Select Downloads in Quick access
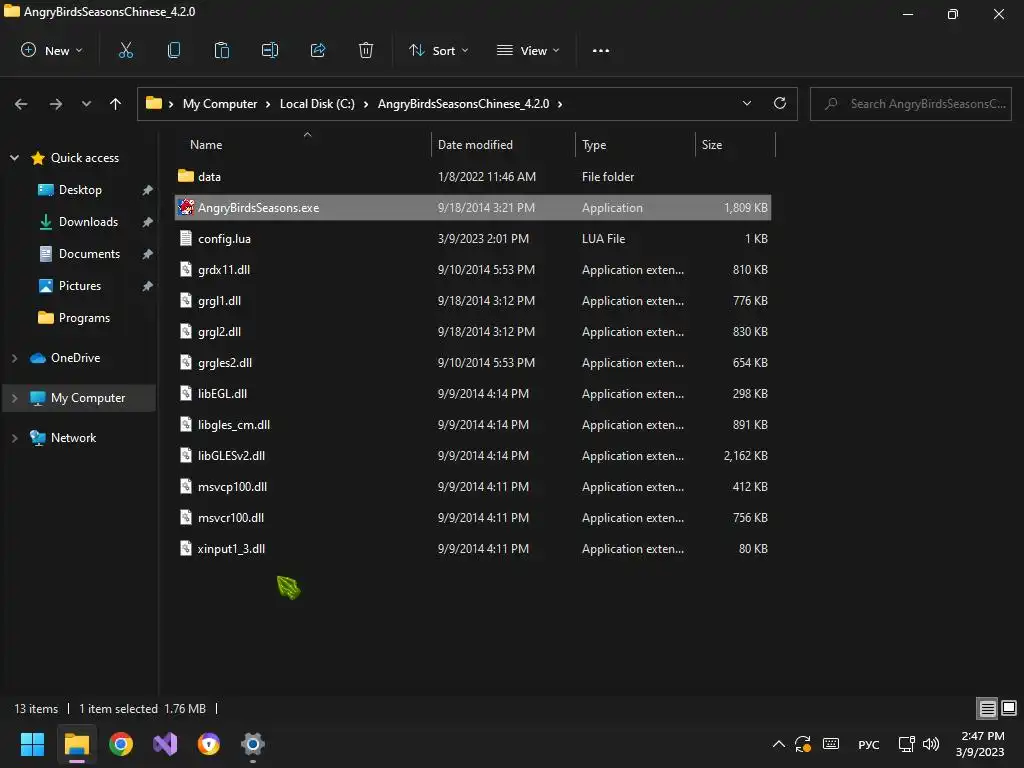Image resolution: width=1024 pixels, height=768 pixels. click(88, 221)
